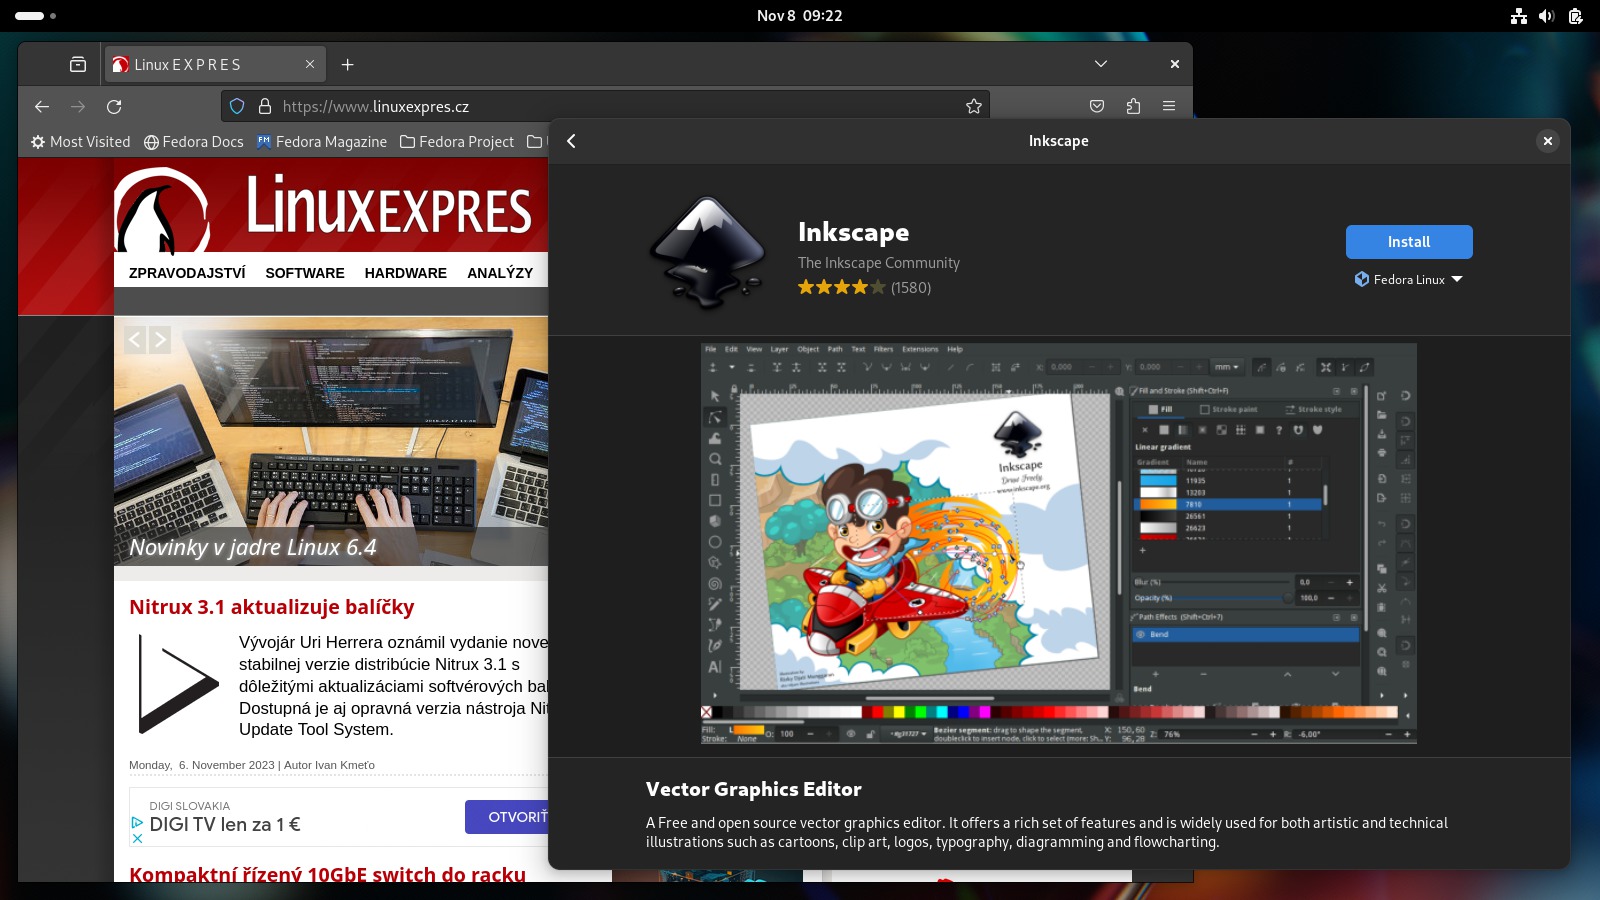Click the network status tray icon
Image resolution: width=1600 pixels, height=900 pixels.
tap(1519, 16)
